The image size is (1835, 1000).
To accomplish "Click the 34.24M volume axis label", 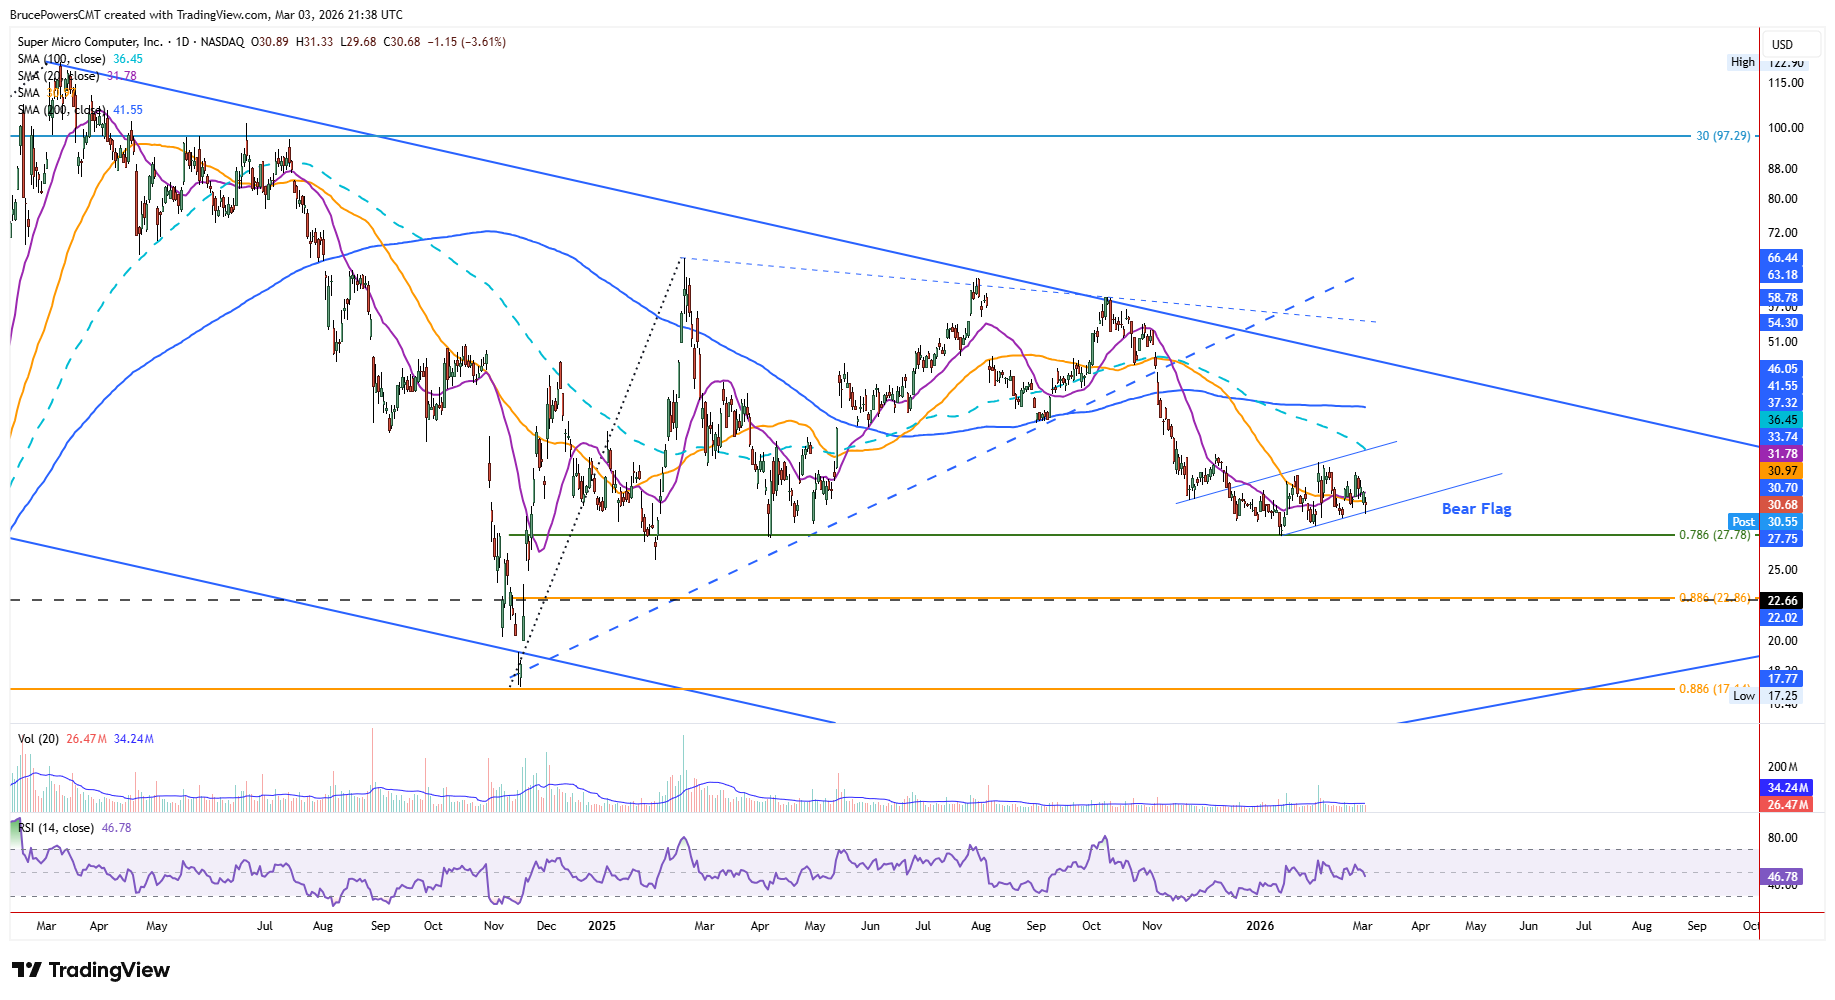I will click(x=1787, y=788).
